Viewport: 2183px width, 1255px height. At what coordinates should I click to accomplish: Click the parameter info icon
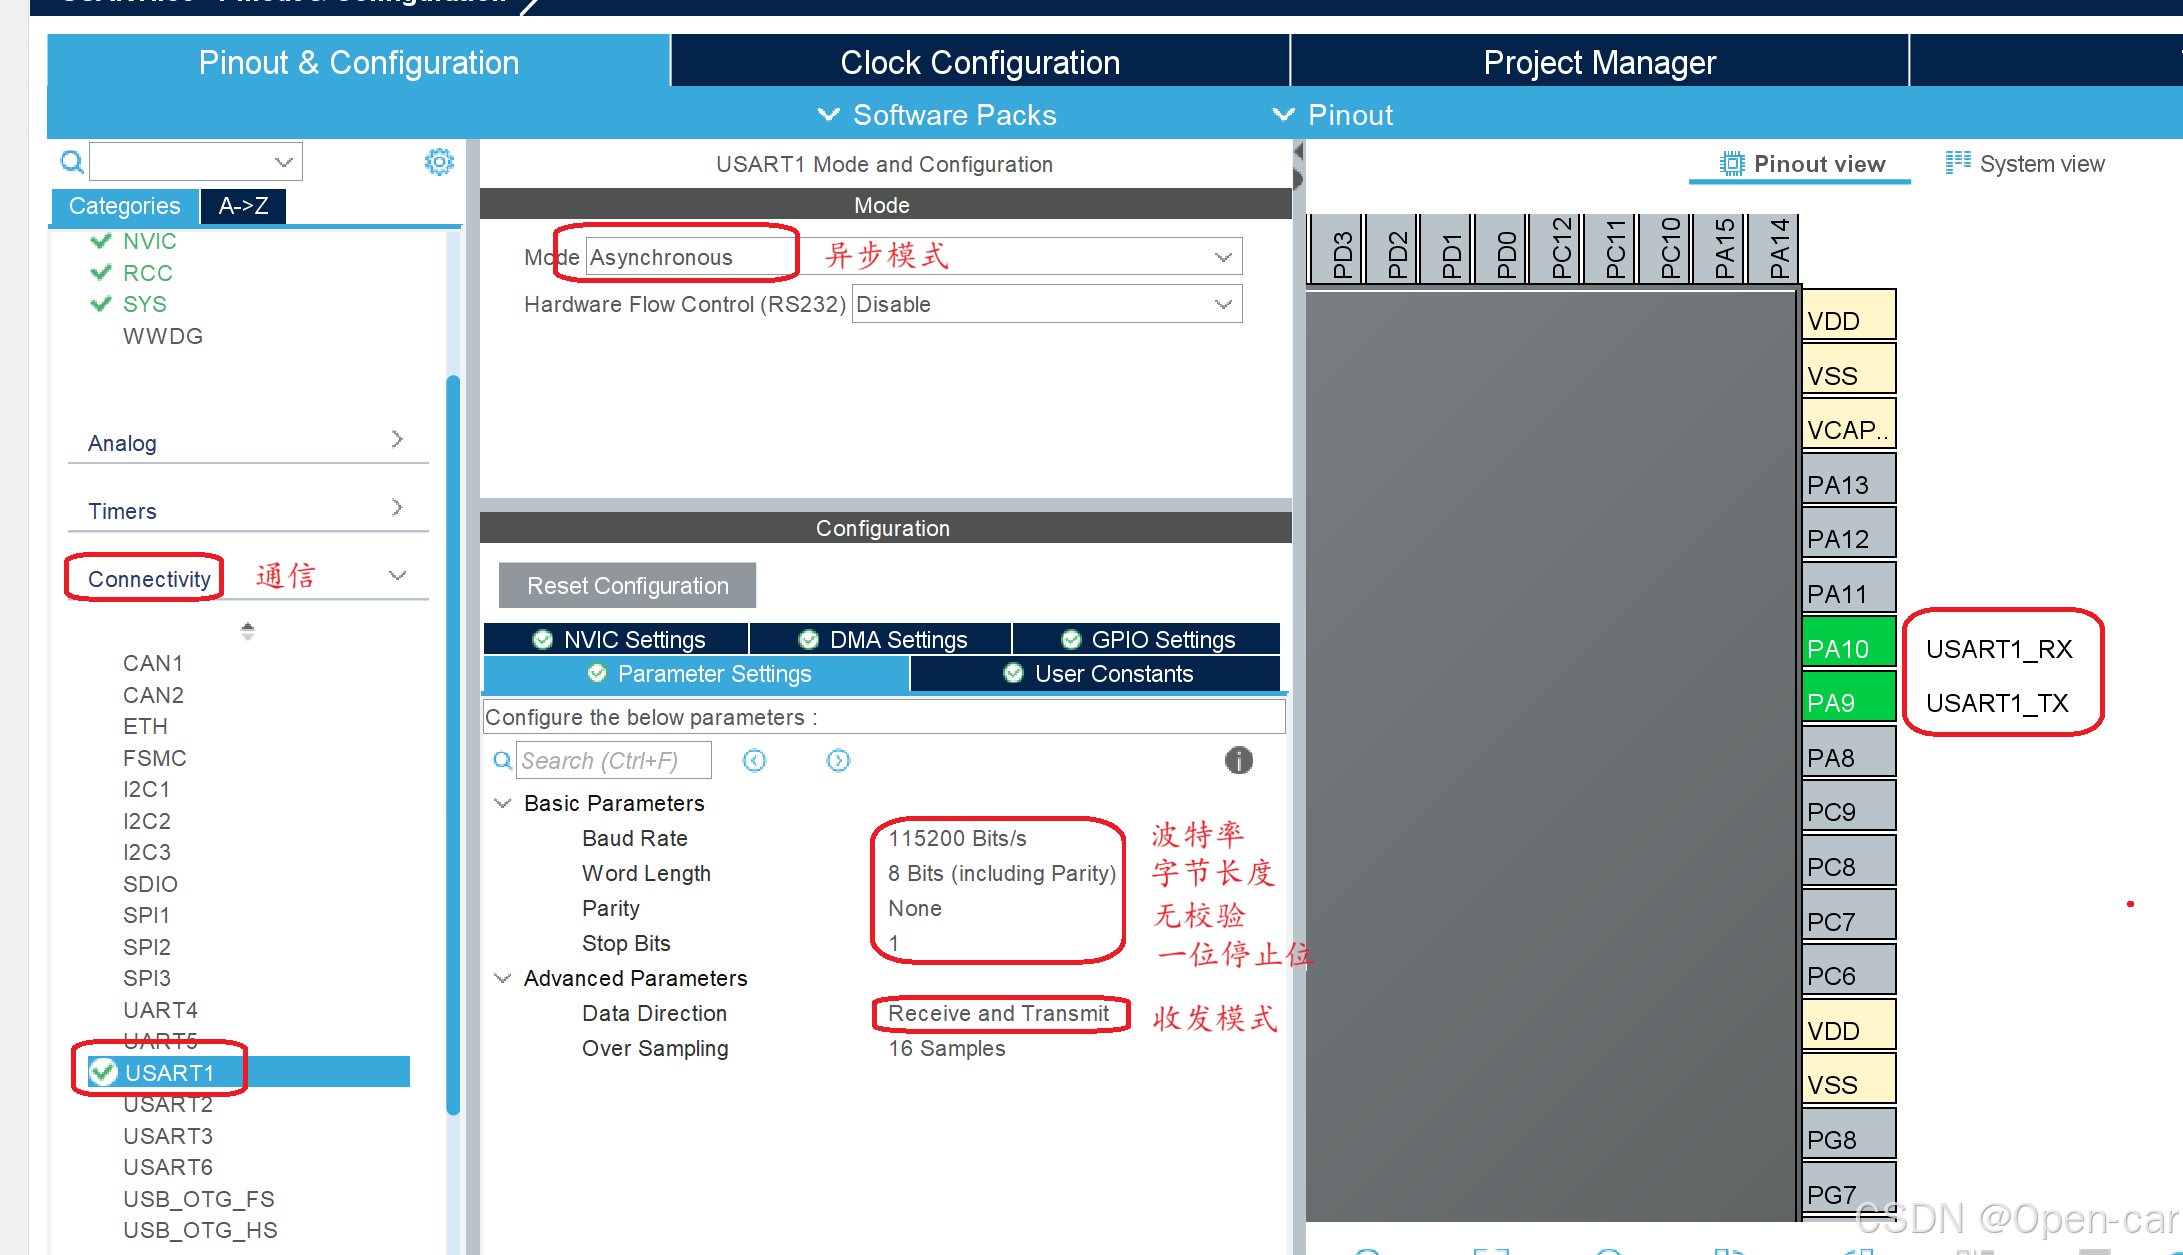point(1238,761)
